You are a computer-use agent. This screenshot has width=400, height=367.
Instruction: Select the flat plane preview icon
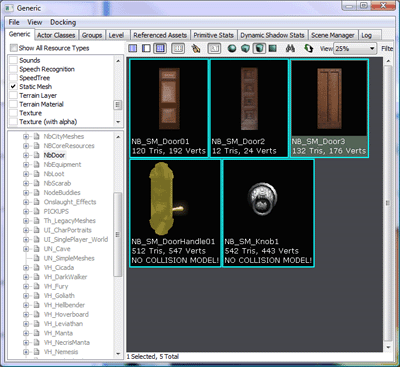pyautogui.click(x=273, y=49)
